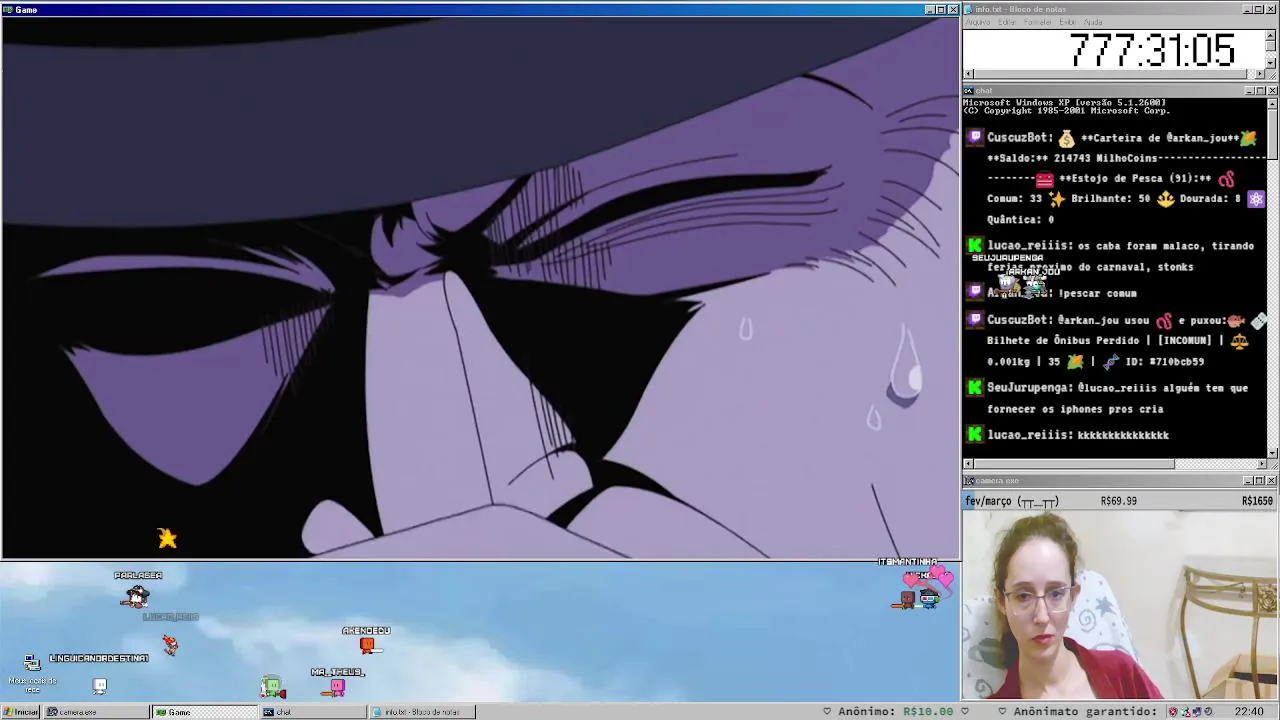Click the green K badge beside SeuJurupenga
The width and height of the screenshot is (1280, 720).
click(975, 387)
